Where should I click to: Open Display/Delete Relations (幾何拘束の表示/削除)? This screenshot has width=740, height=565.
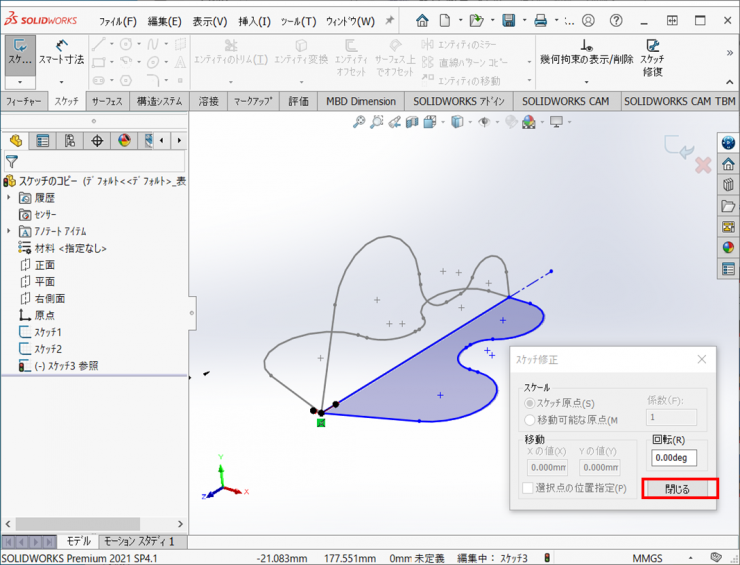point(585,52)
